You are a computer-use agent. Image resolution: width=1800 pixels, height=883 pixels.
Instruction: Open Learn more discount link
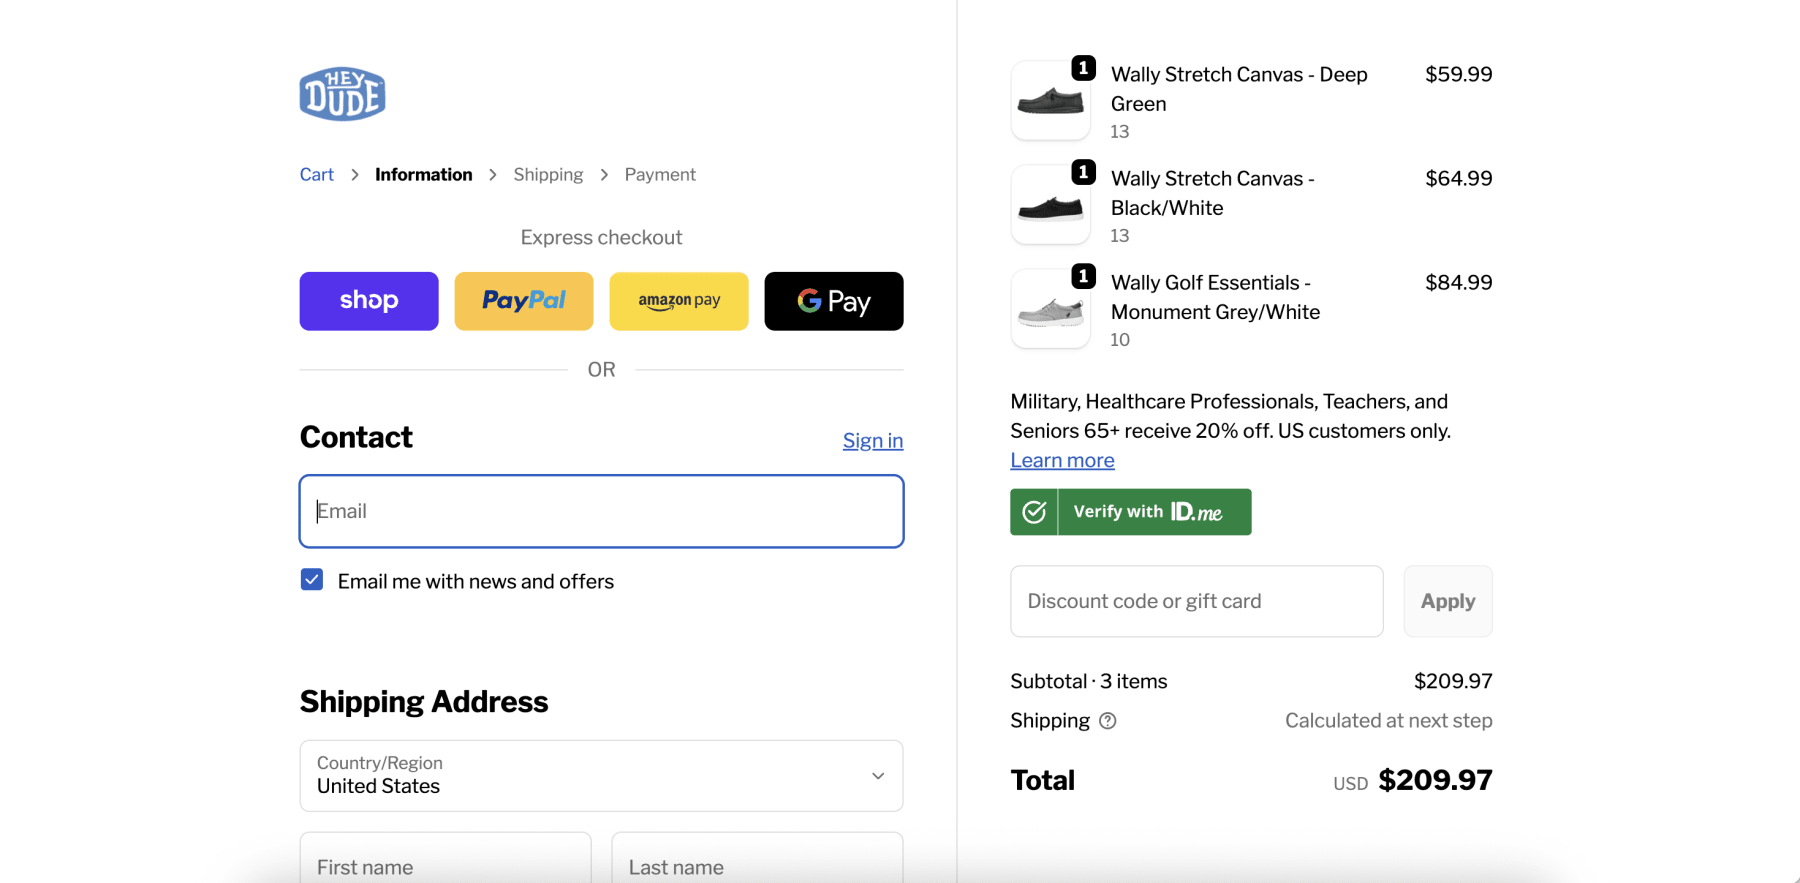point(1062,461)
